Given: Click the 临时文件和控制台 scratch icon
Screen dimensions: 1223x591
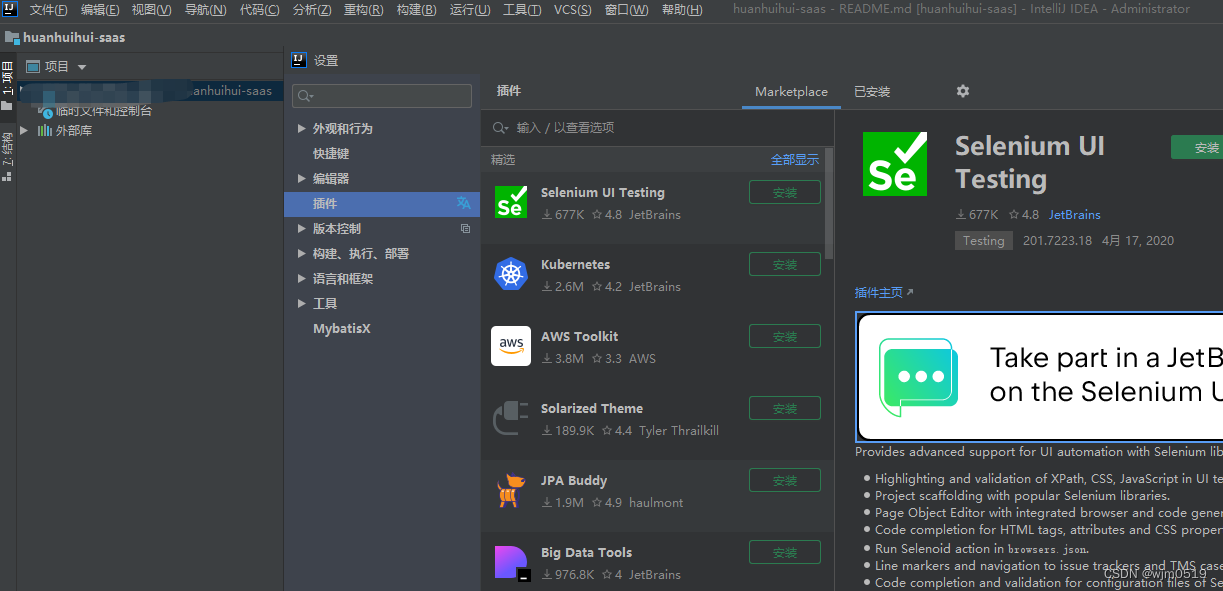Looking at the screenshot, I should (x=46, y=112).
